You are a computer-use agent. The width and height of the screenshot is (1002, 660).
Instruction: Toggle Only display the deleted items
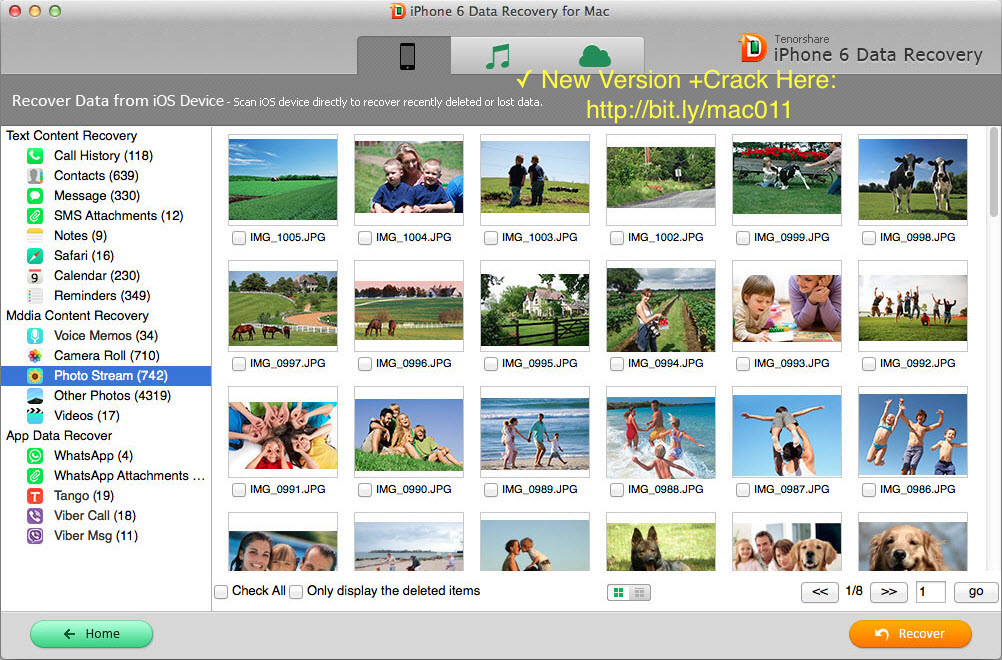tap(296, 592)
